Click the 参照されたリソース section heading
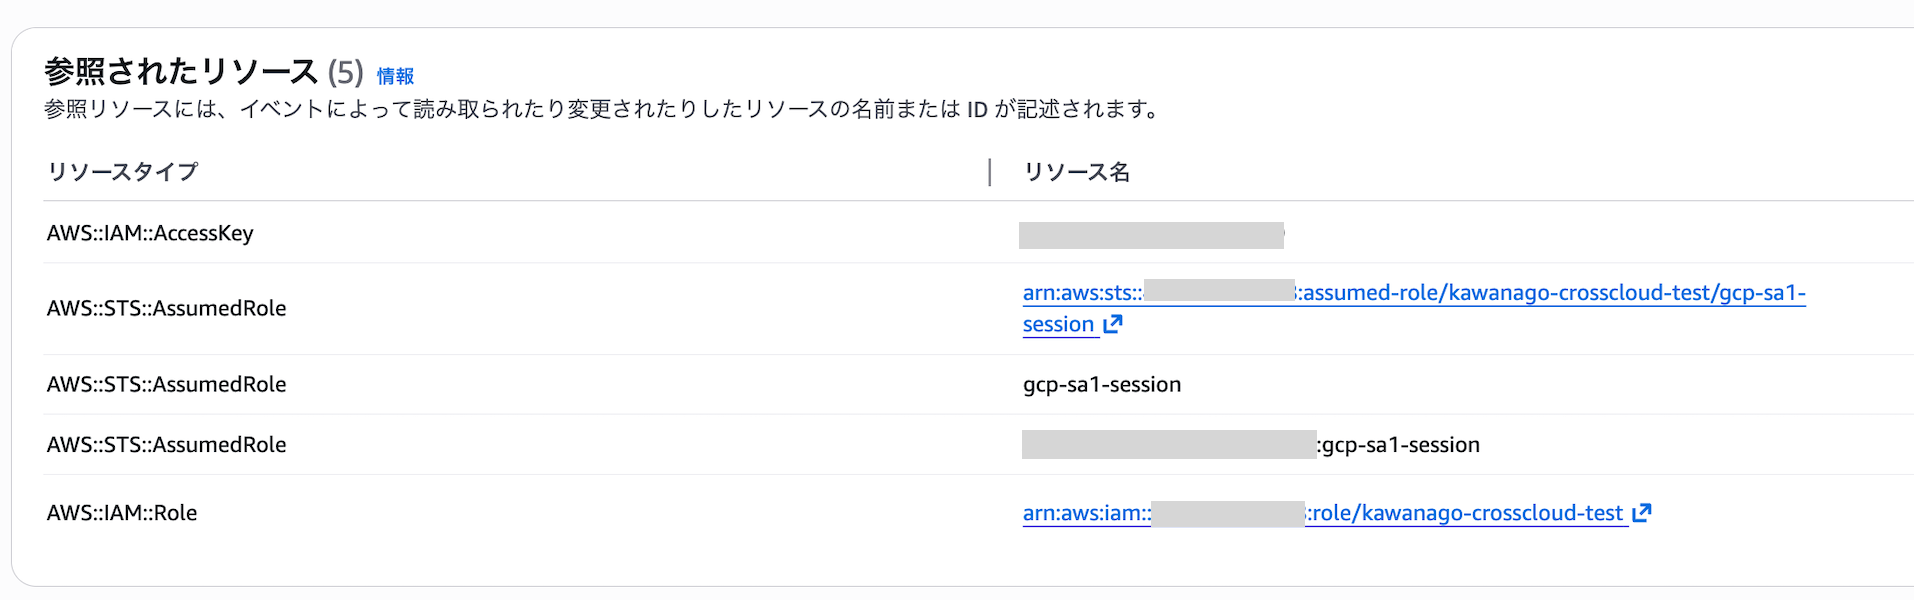This screenshot has width=1914, height=600. pos(181,72)
